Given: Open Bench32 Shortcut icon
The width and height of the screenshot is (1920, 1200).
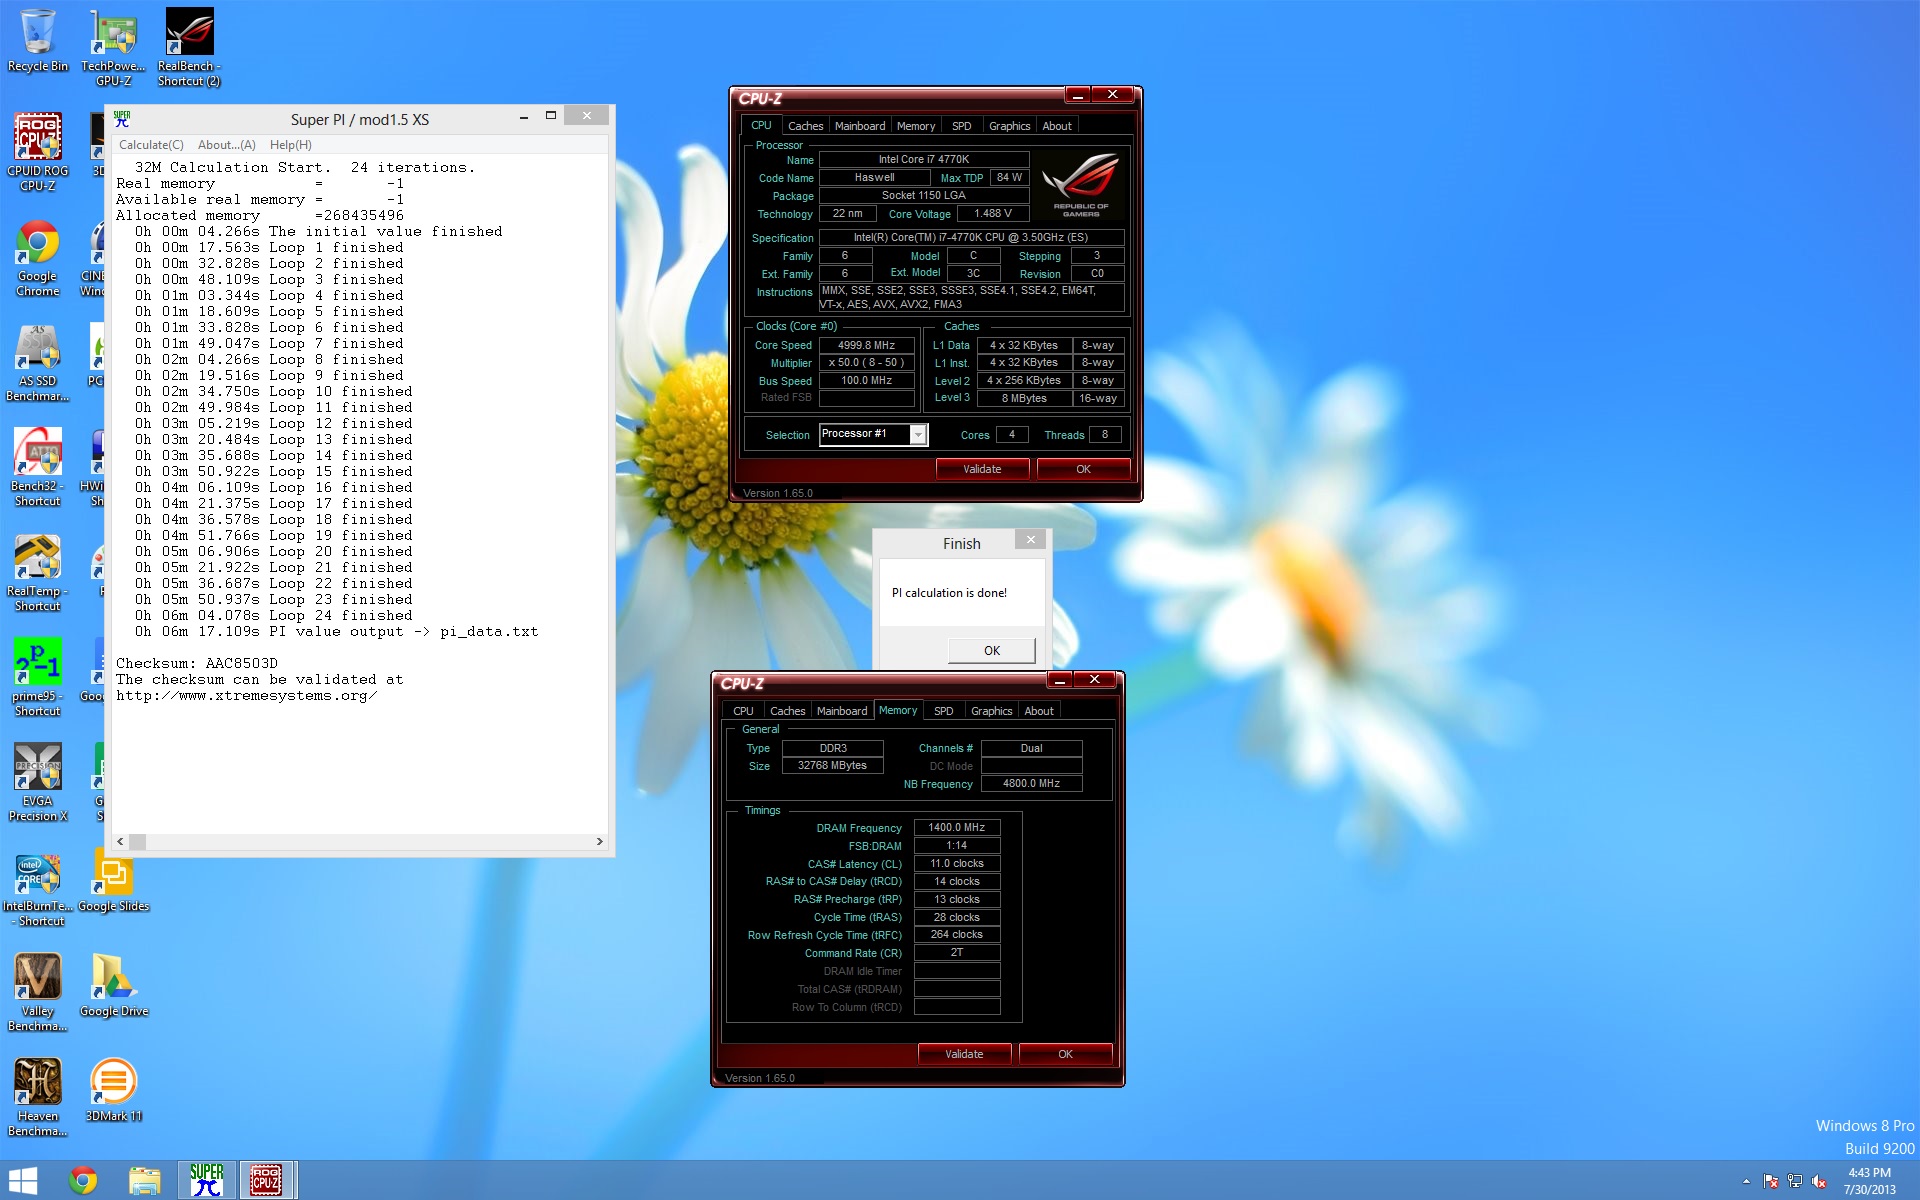Looking at the screenshot, I should pos(37,467).
